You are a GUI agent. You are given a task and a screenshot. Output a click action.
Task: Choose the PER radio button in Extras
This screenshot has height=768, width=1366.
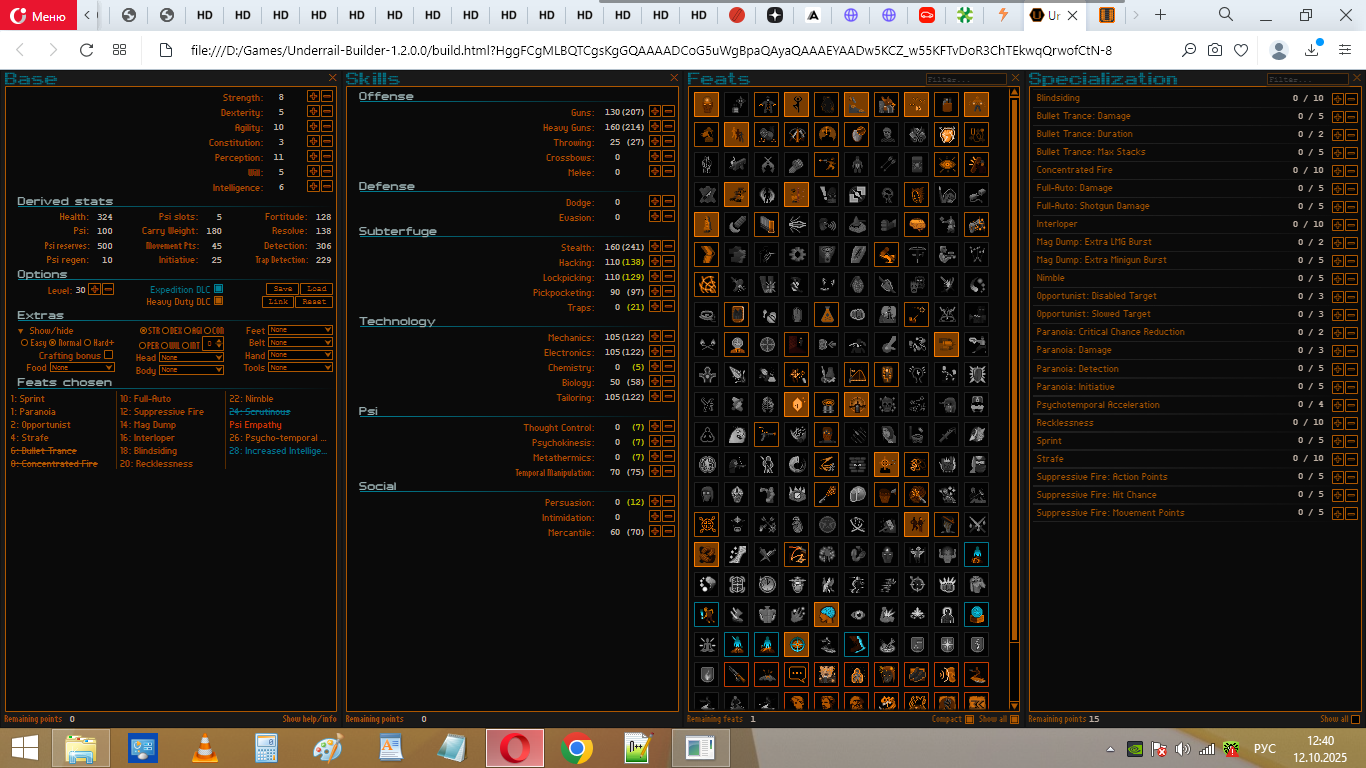pyautogui.click(x=143, y=344)
